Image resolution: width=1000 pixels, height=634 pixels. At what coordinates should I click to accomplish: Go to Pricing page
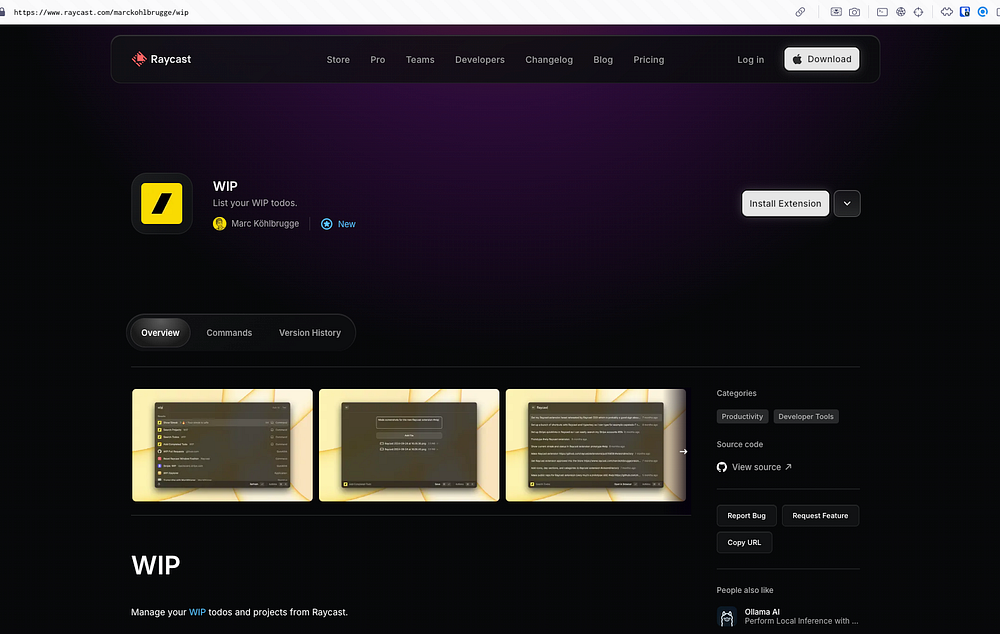(649, 59)
